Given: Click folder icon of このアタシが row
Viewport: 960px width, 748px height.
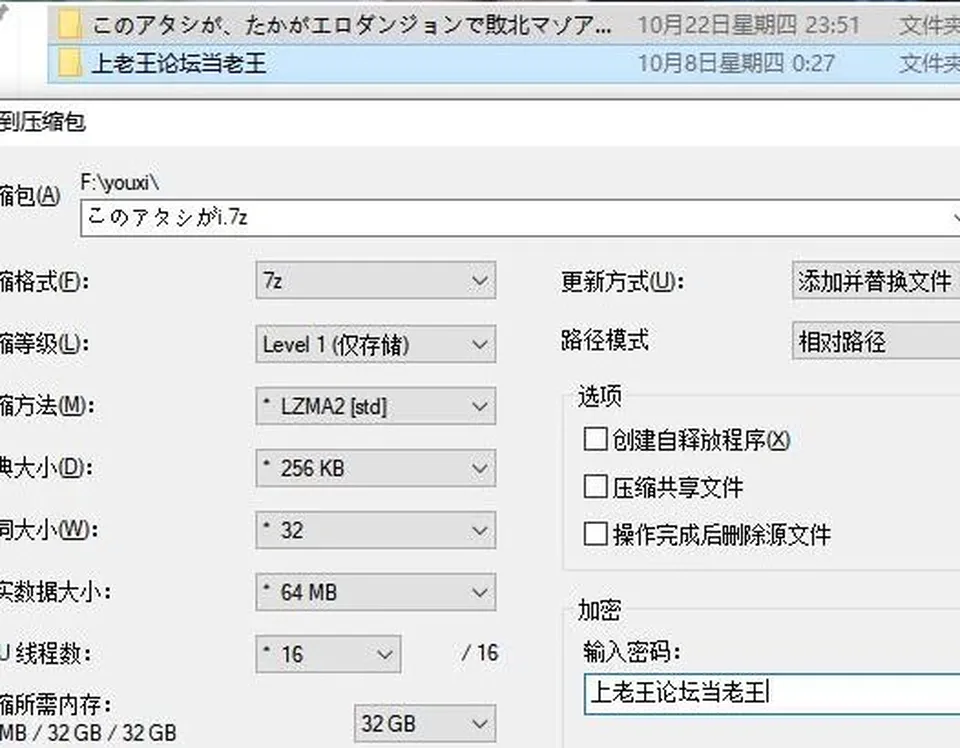Looking at the screenshot, I should 69,25.
